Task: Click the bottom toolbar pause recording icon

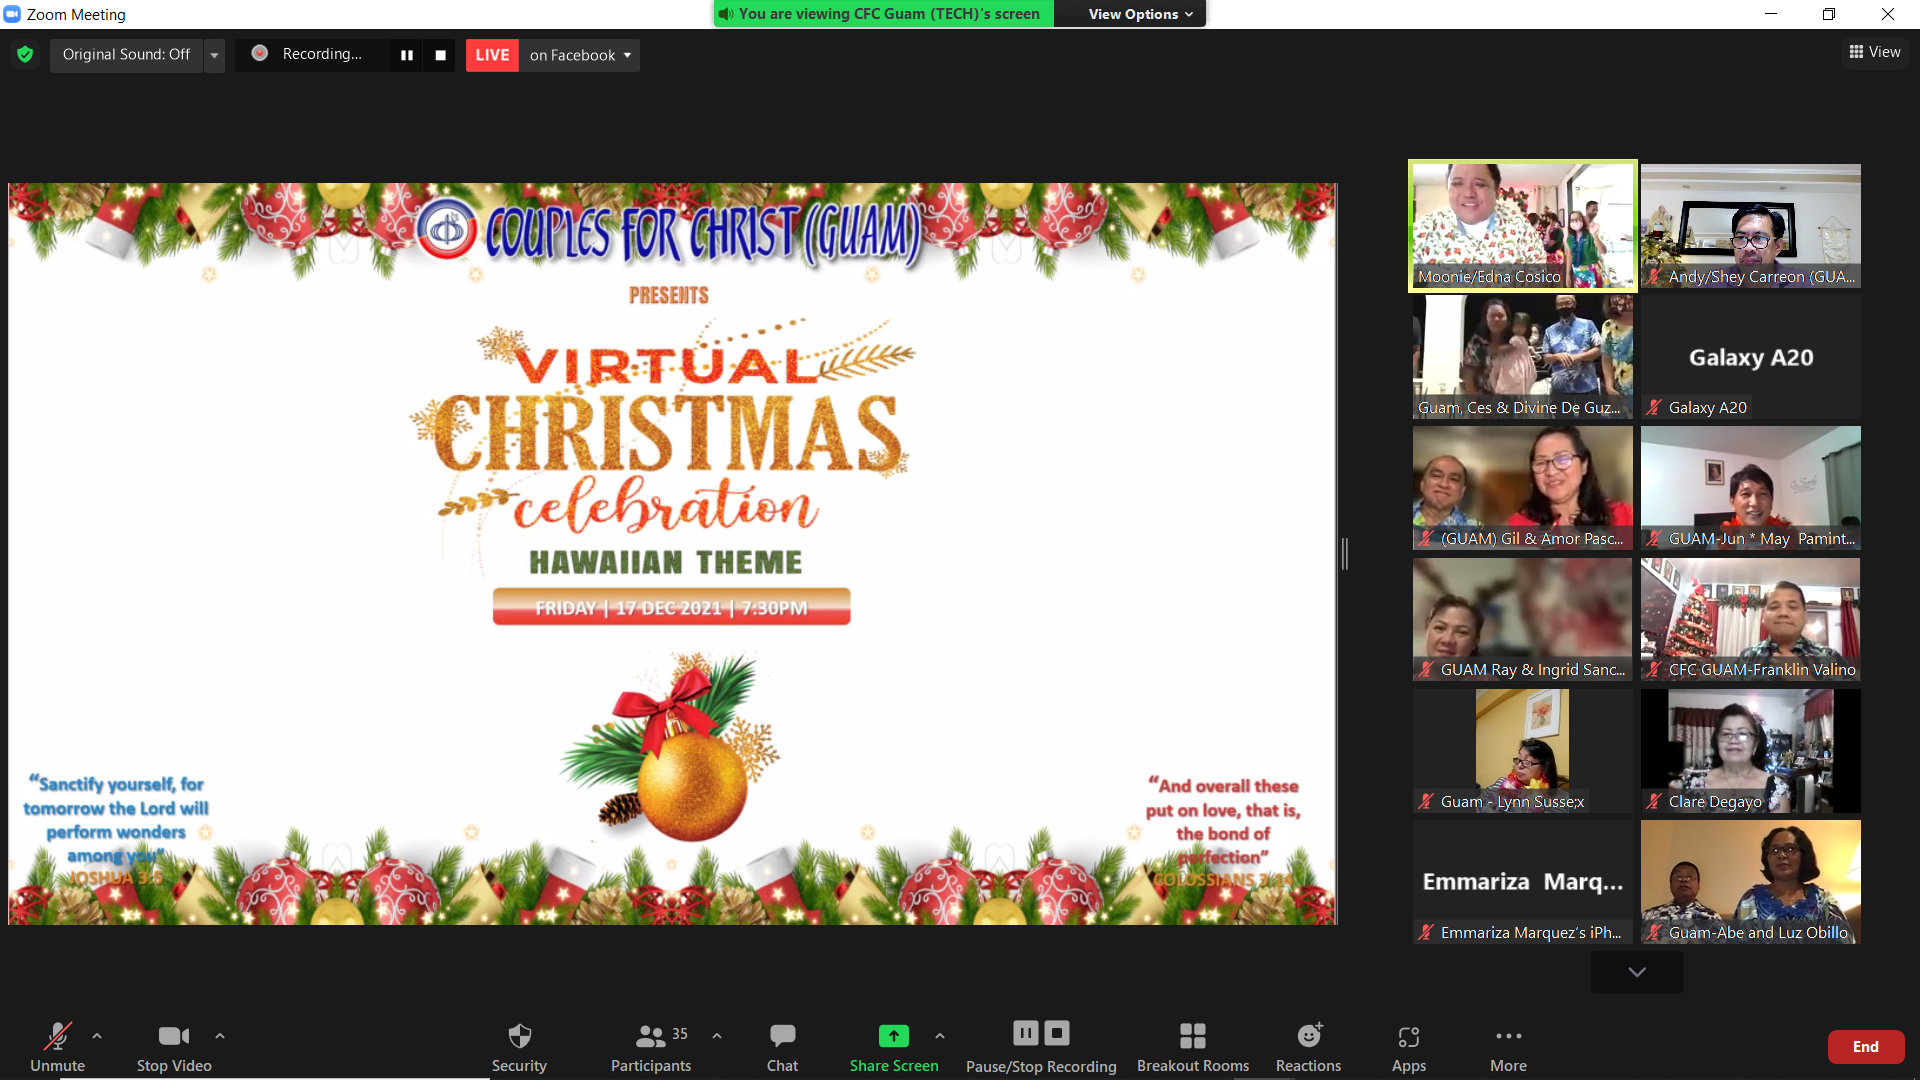Action: (x=1026, y=1033)
